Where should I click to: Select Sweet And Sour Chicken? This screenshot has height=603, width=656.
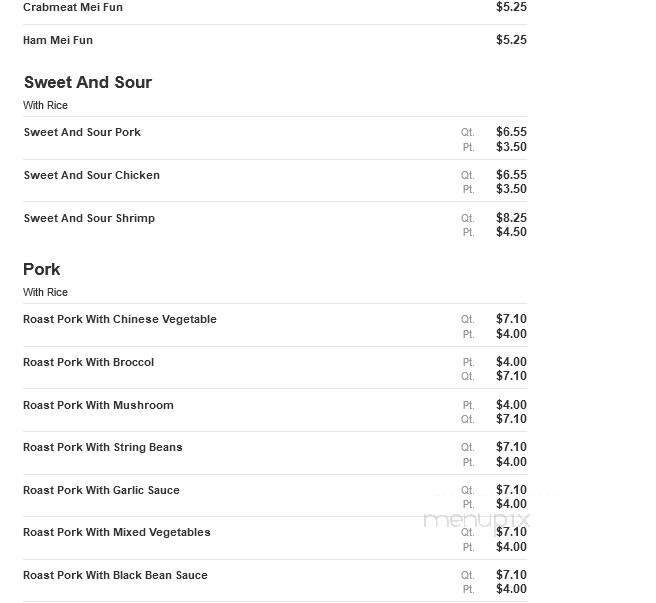92,175
